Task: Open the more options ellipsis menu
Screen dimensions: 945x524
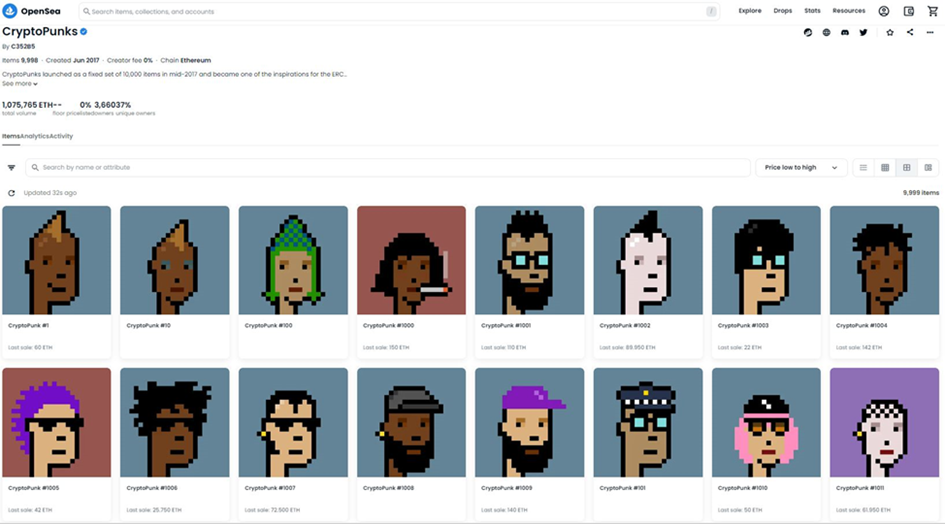Action: 930,33
